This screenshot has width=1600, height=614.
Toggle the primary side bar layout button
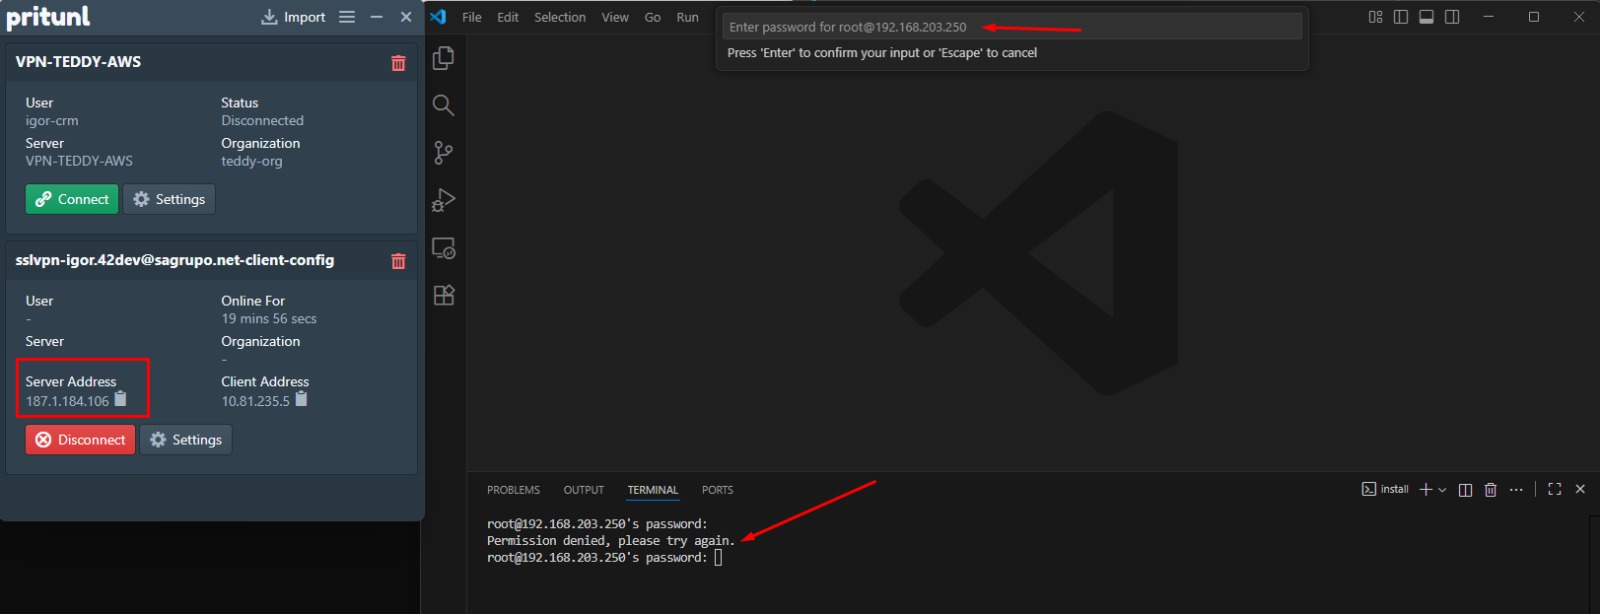1400,17
